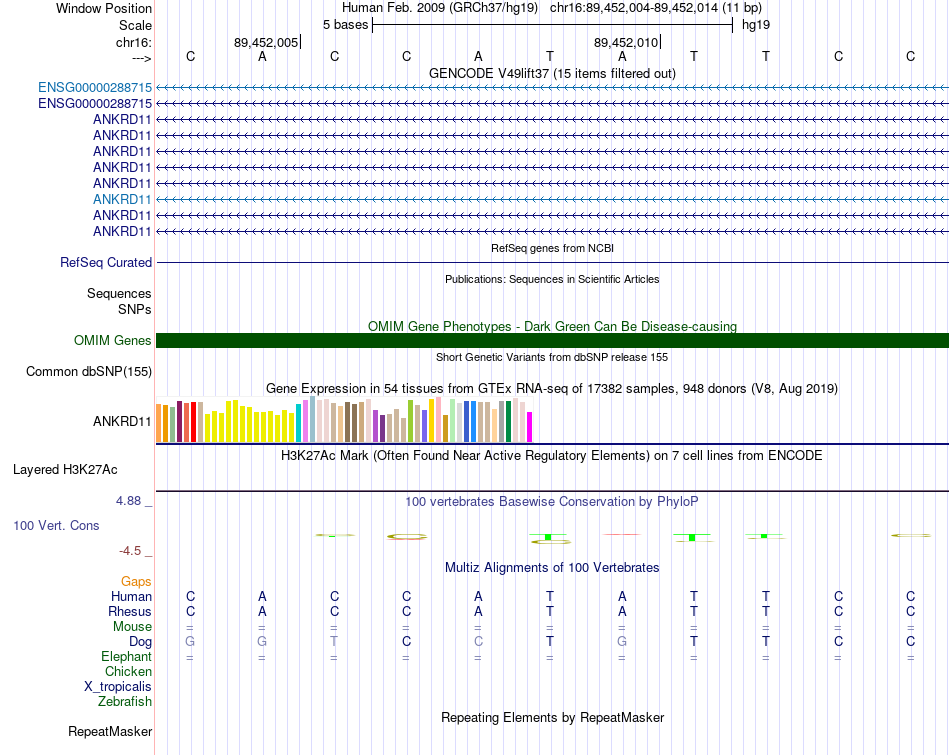Viewport: 950px width, 755px height.
Task: Open the GTEx Gene Expression track title
Action: [552, 388]
